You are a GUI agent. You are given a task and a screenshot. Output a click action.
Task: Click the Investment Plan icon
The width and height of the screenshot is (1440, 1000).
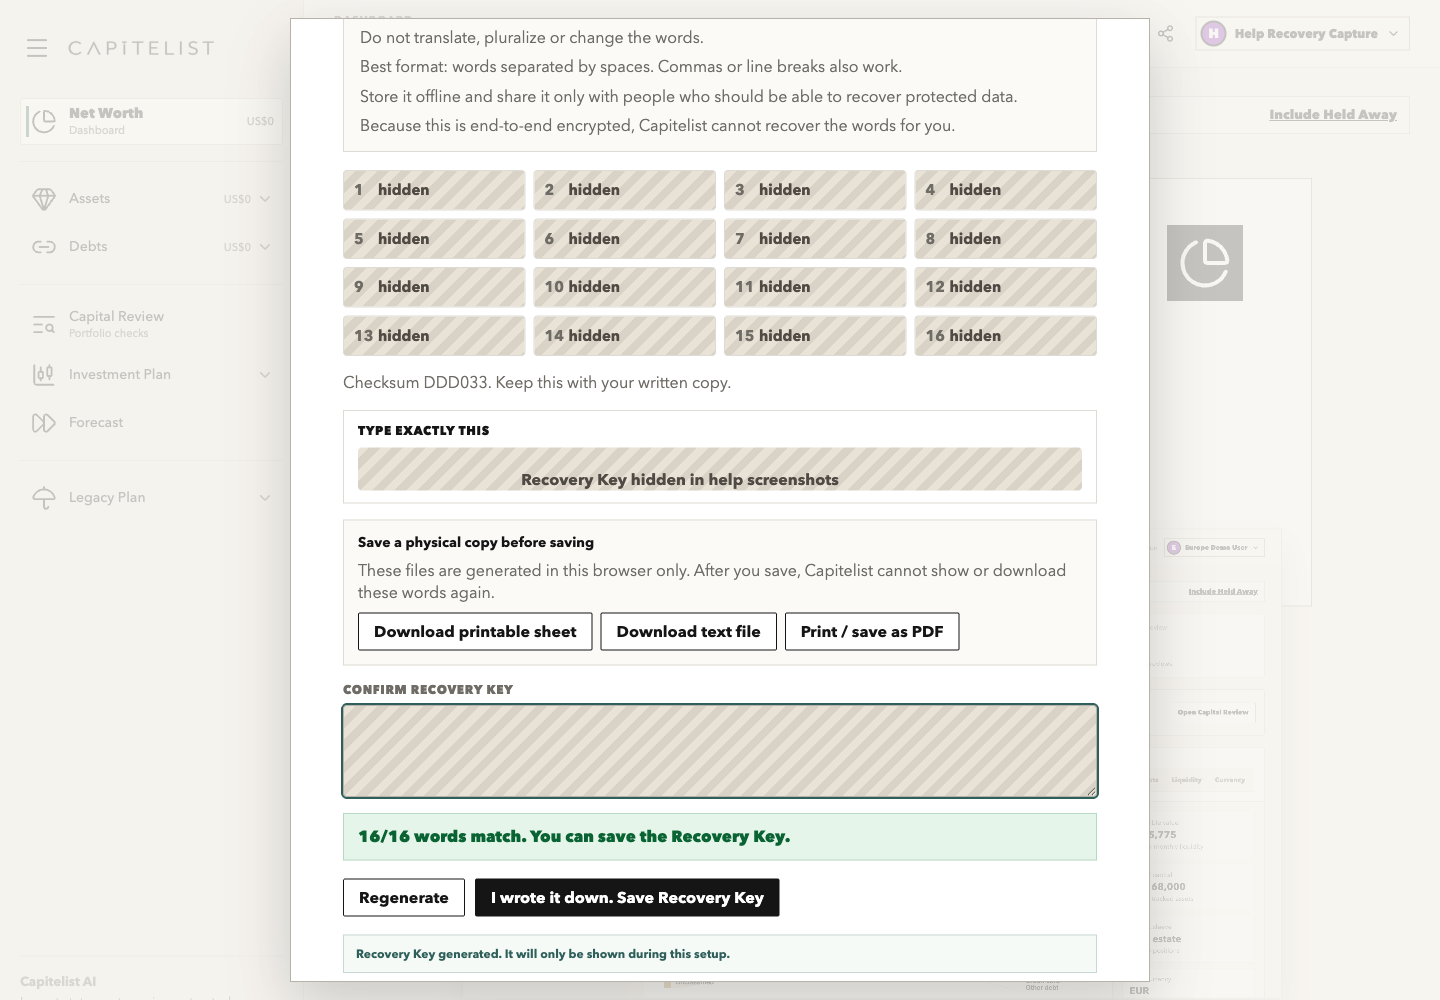[44, 375]
